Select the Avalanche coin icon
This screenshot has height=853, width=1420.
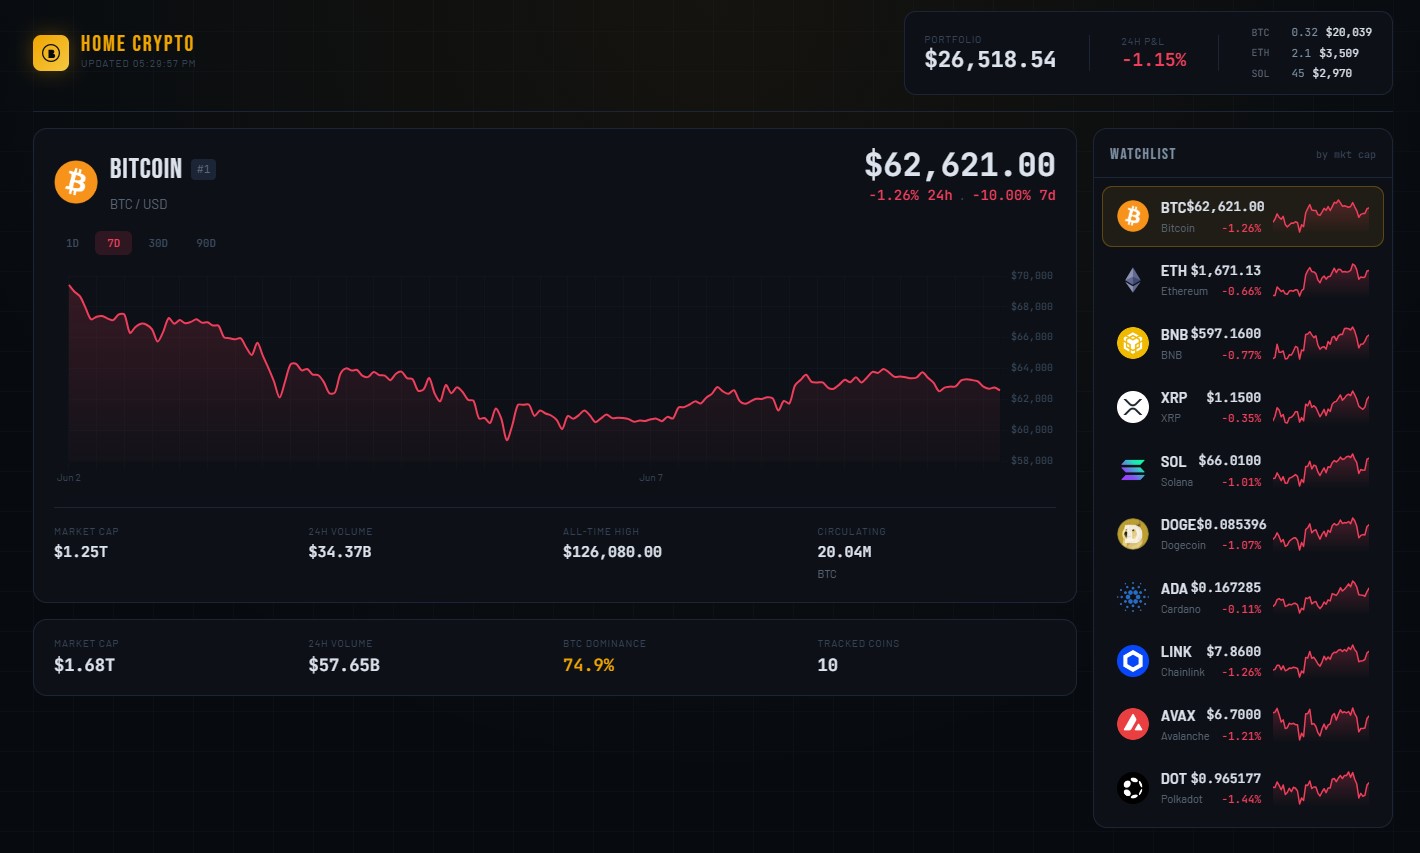pyautogui.click(x=1133, y=724)
